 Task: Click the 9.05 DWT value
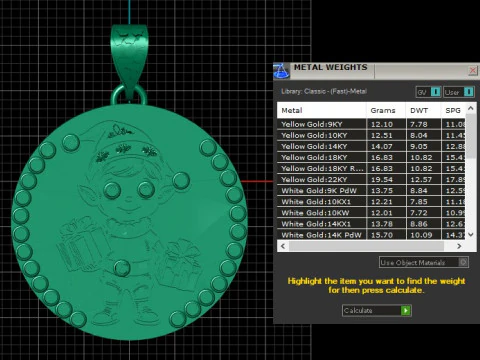[419, 146]
